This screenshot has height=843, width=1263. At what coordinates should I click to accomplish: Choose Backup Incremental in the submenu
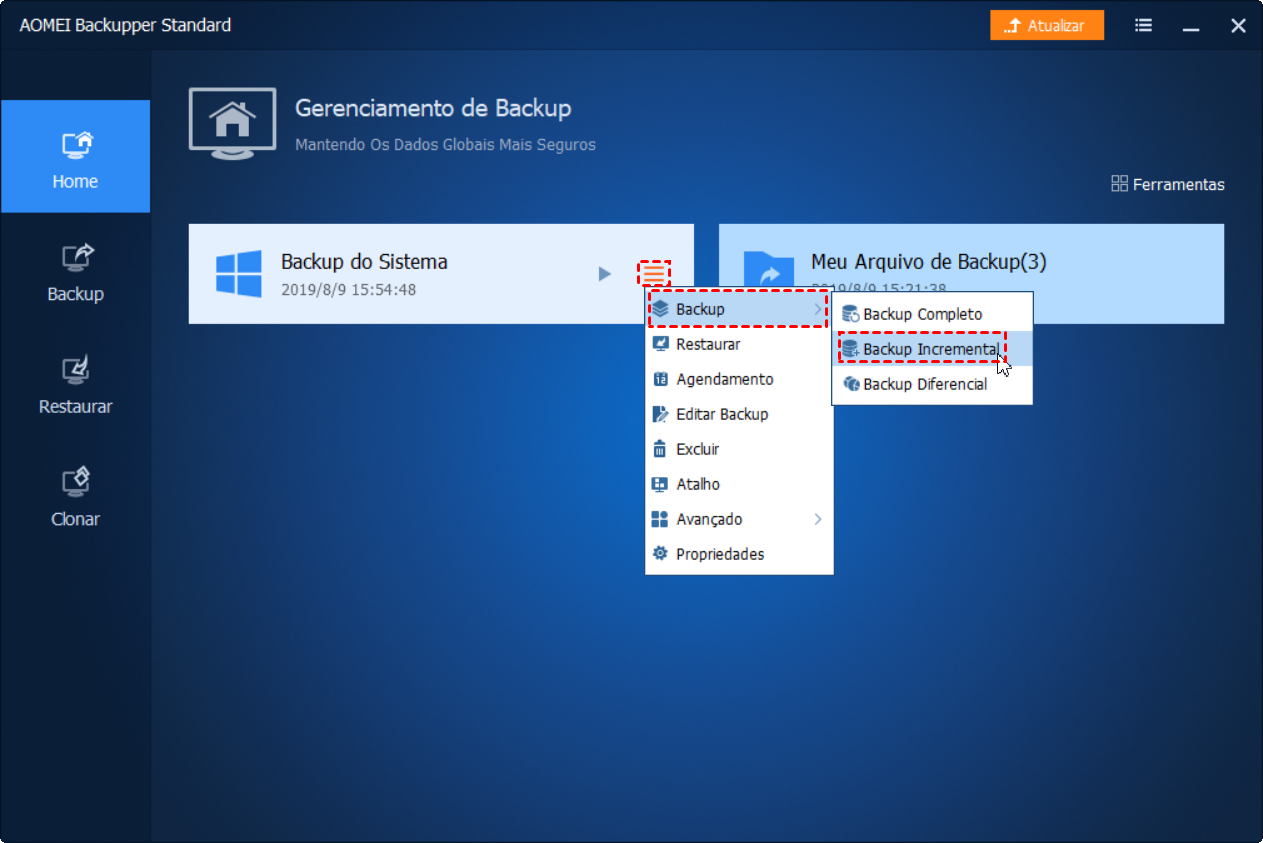pyautogui.click(x=932, y=349)
